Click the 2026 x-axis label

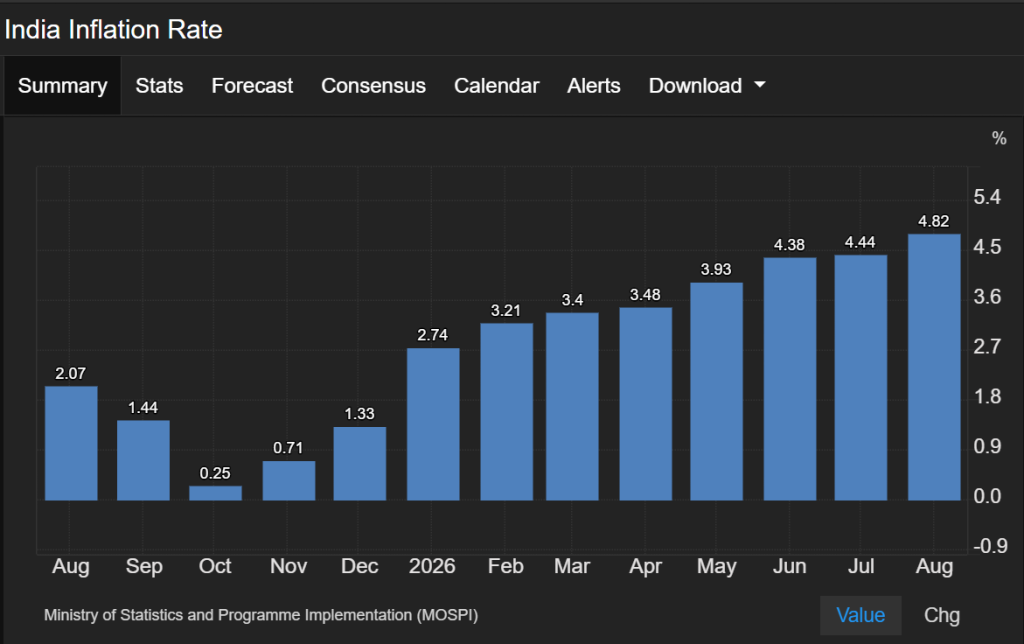click(x=432, y=566)
